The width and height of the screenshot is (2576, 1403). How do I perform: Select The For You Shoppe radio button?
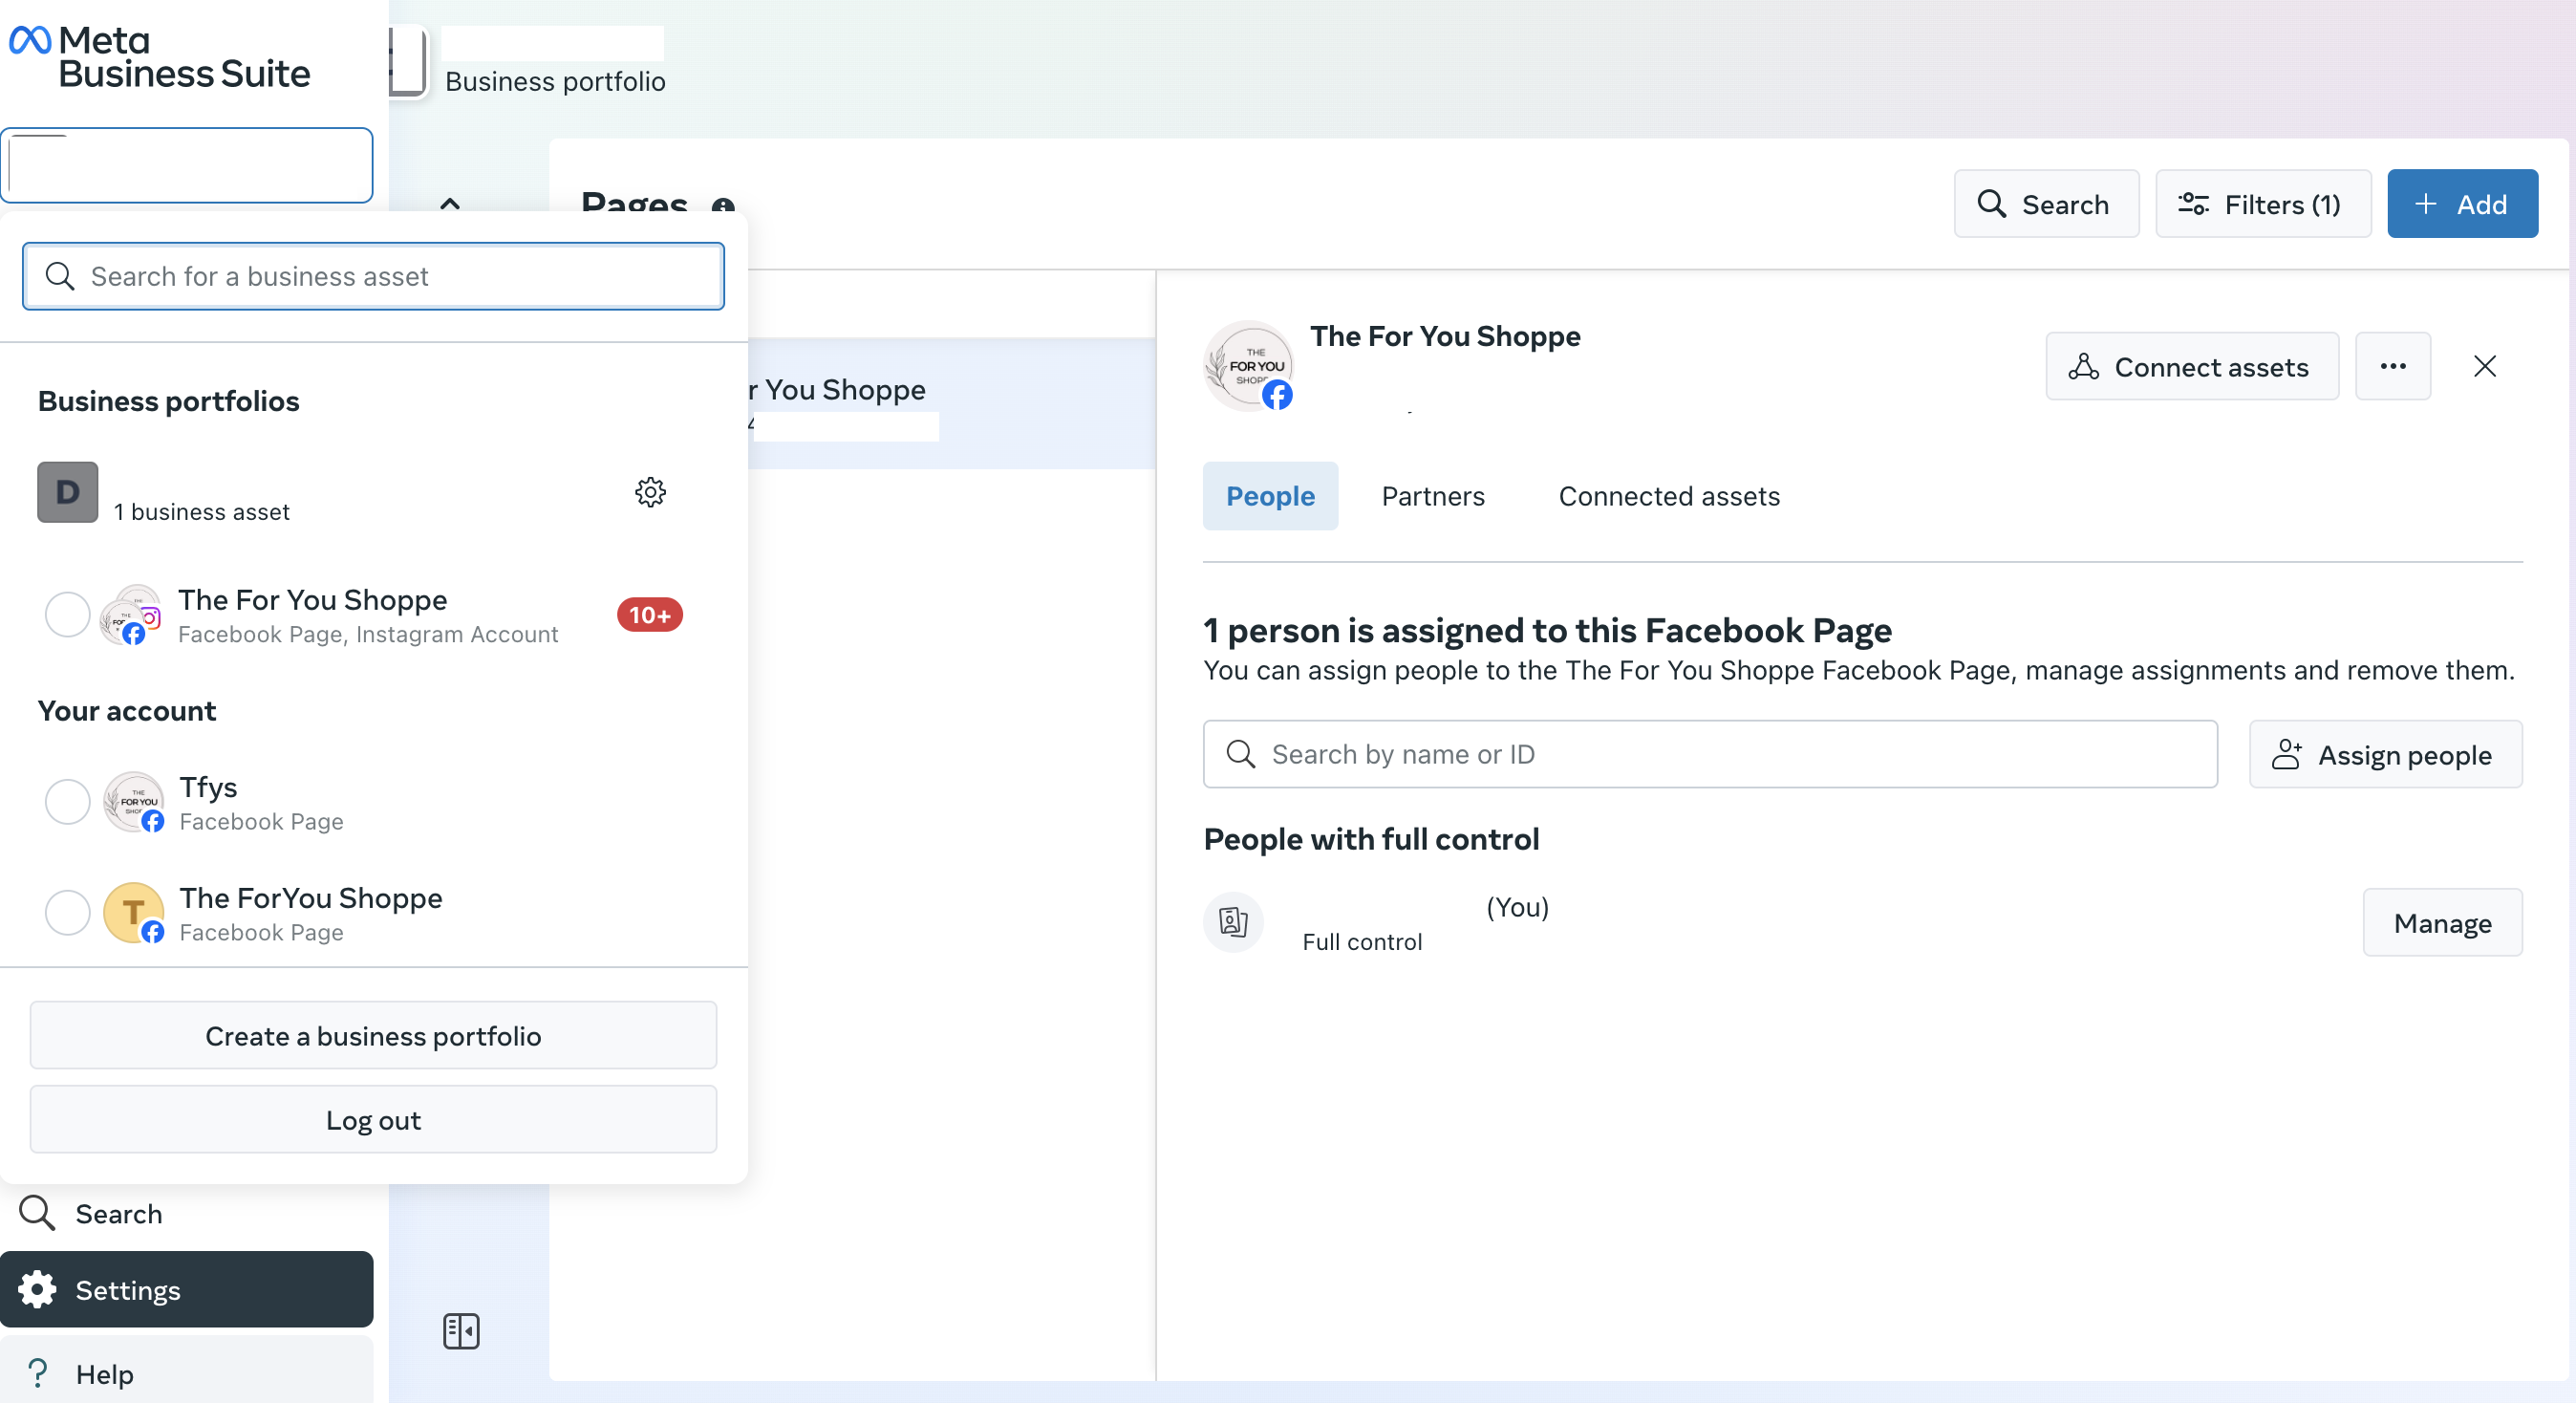pos(68,615)
